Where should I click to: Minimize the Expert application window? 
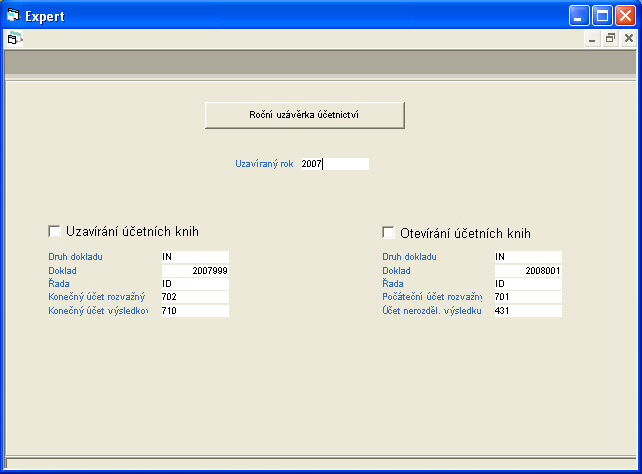pos(581,15)
